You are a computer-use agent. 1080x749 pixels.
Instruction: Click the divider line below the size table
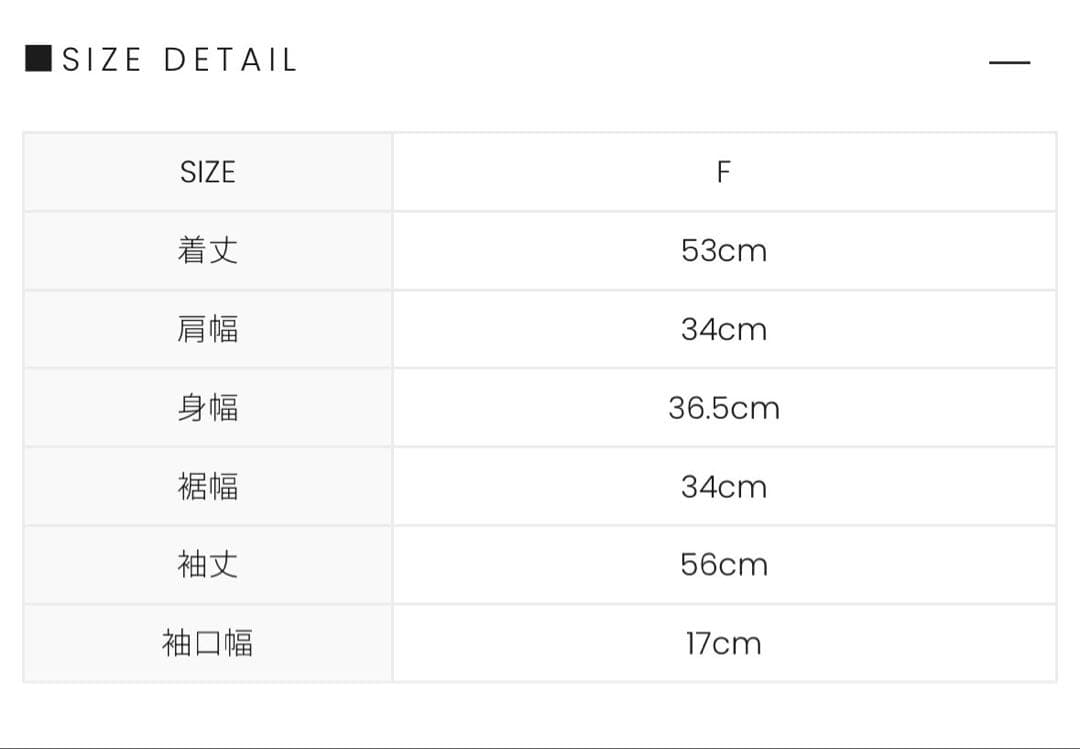[540, 746]
